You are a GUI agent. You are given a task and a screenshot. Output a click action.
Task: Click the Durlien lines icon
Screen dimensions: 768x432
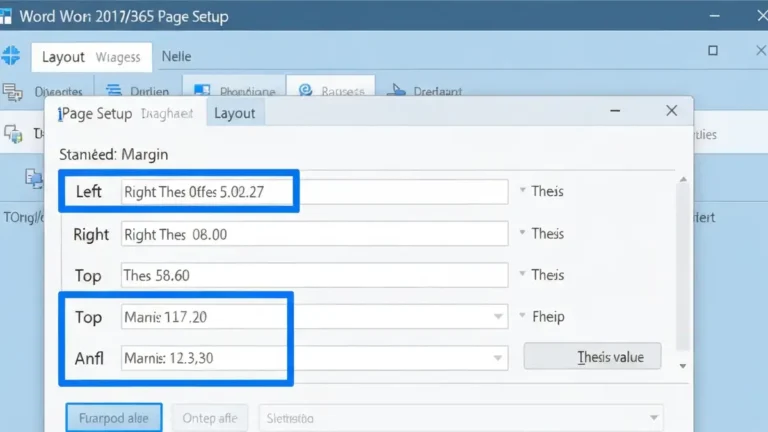tap(114, 90)
